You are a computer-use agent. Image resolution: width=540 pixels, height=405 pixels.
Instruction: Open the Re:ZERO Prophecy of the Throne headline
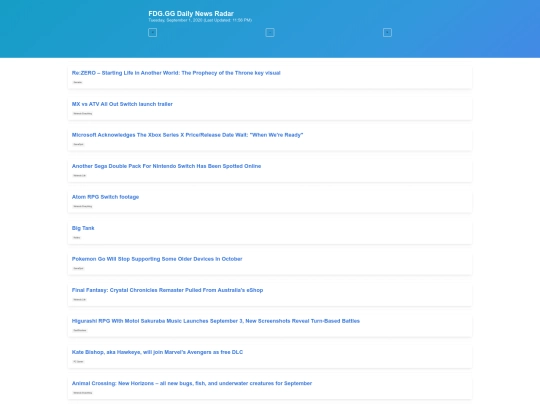[x=176, y=73]
